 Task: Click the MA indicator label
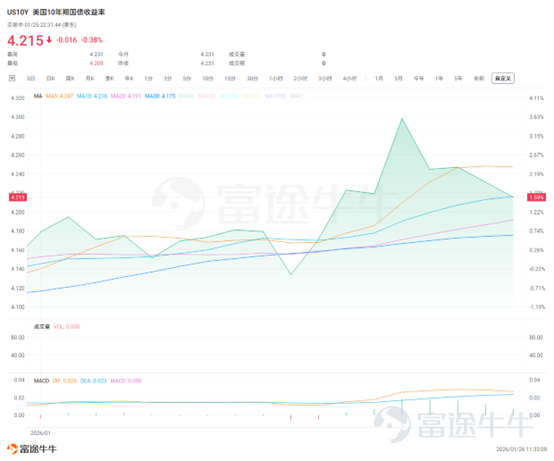pyautogui.click(x=38, y=96)
